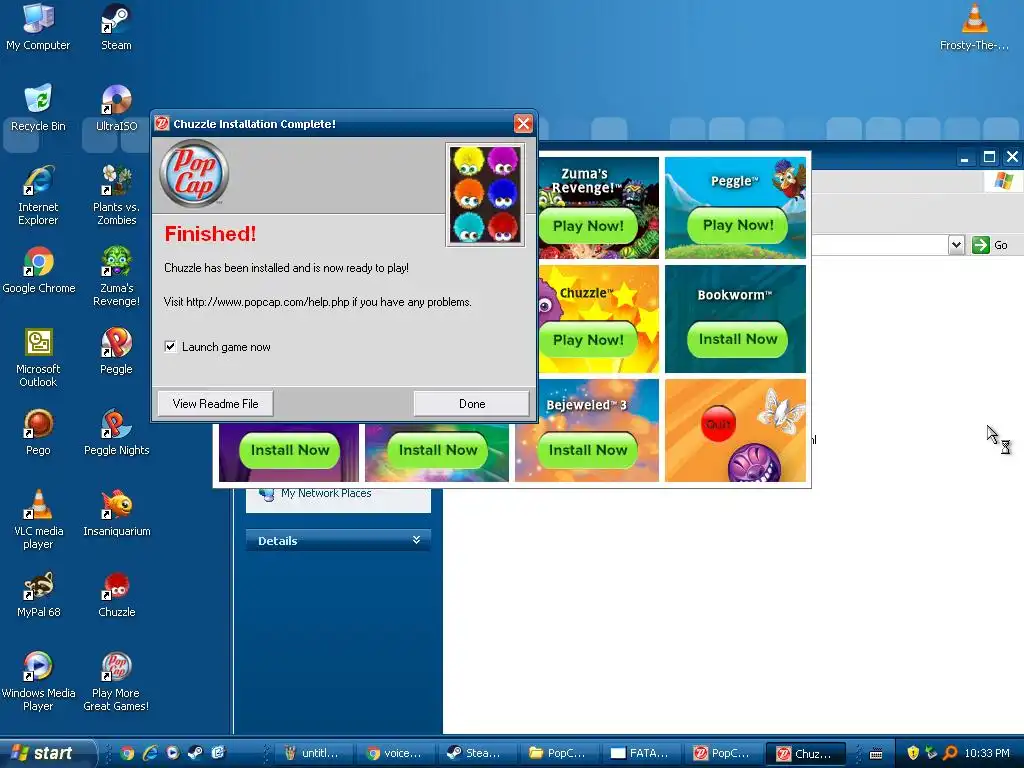Screen dimensions: 1024x768
Task: Click the on-screen keyboard icon in taskbar
Action: [876, 754]
